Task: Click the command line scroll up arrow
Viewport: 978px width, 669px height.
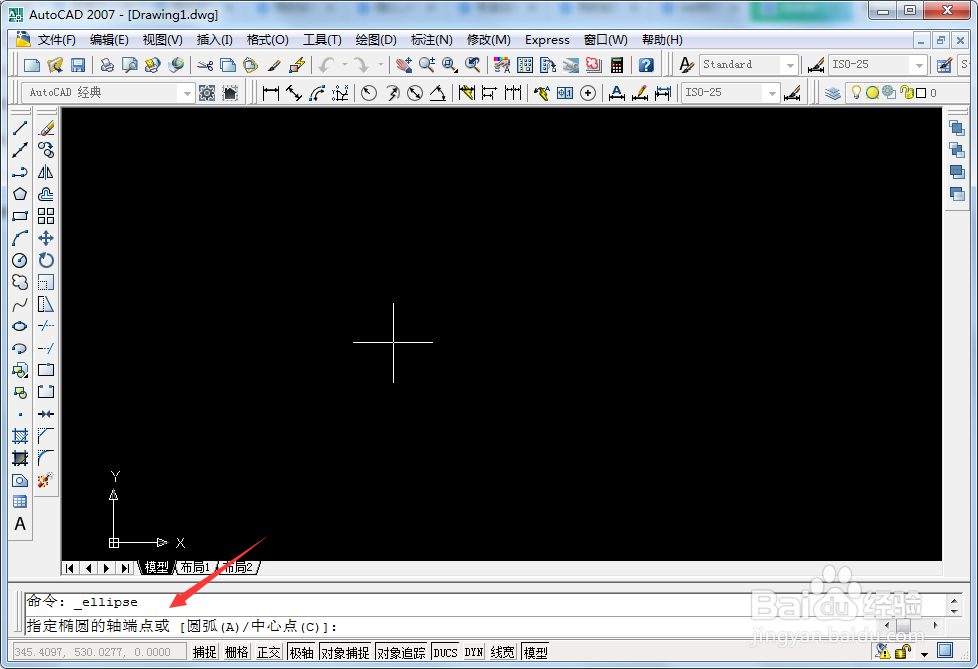Action: 954,600
